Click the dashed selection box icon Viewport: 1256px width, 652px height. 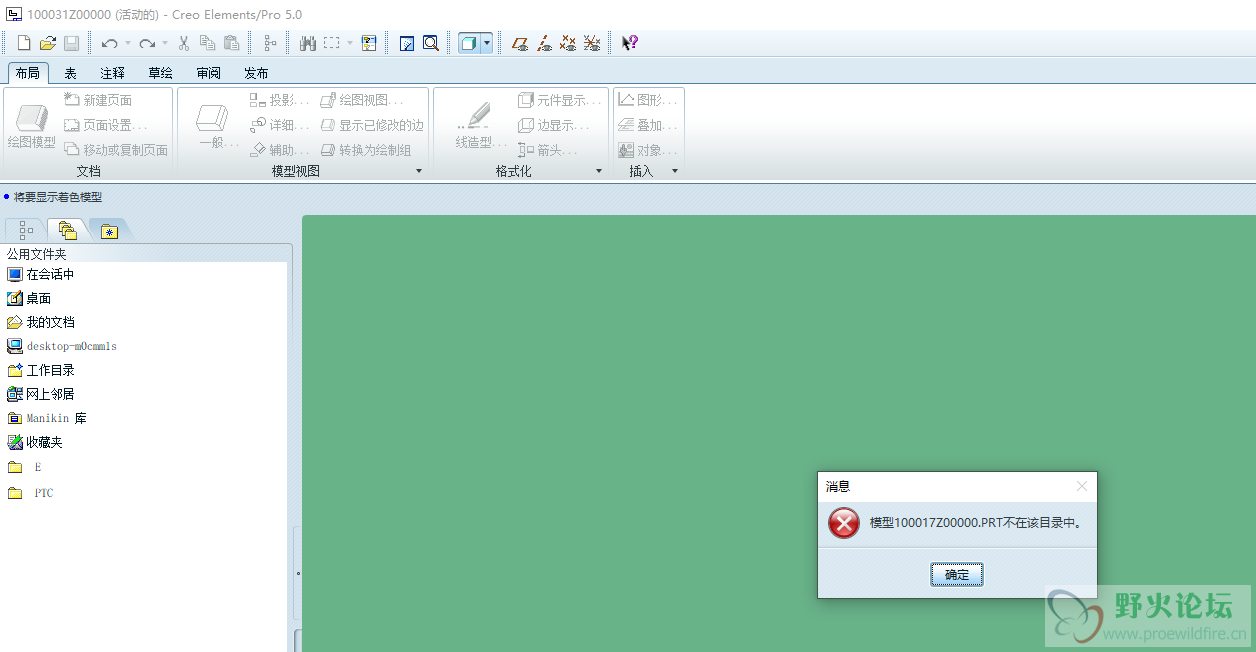pos(332,43)
